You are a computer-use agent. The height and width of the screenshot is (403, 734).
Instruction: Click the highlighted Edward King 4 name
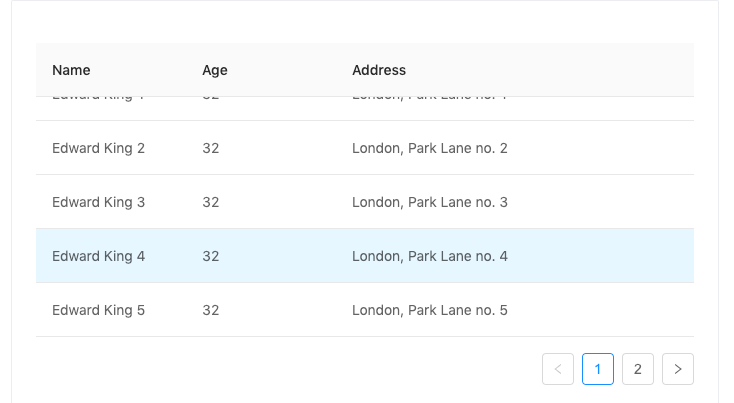(x=99, y=256)
